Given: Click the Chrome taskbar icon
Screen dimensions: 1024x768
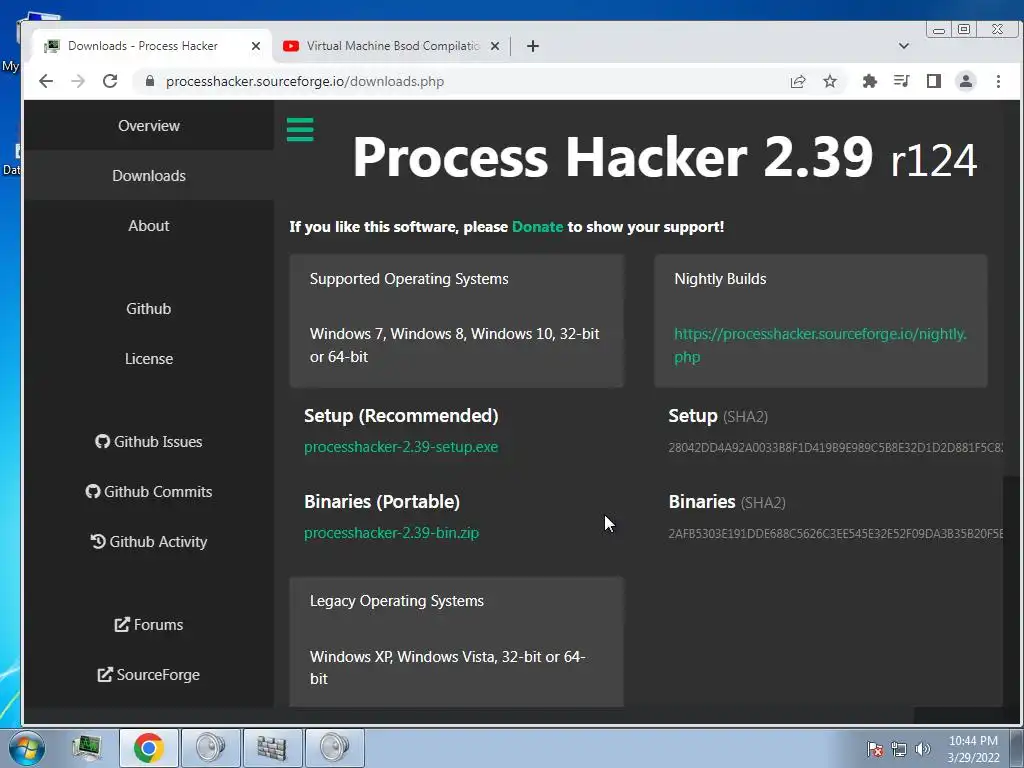Looking at the screenshot, I should [149, 748].
